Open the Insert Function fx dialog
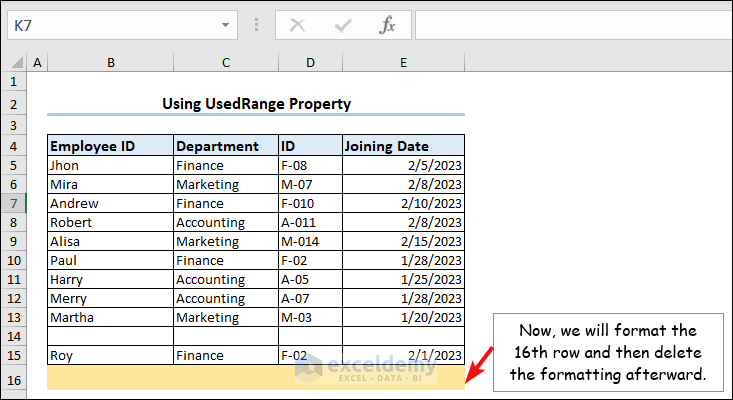This screenshot has height=400, width=733. point(387,25)
